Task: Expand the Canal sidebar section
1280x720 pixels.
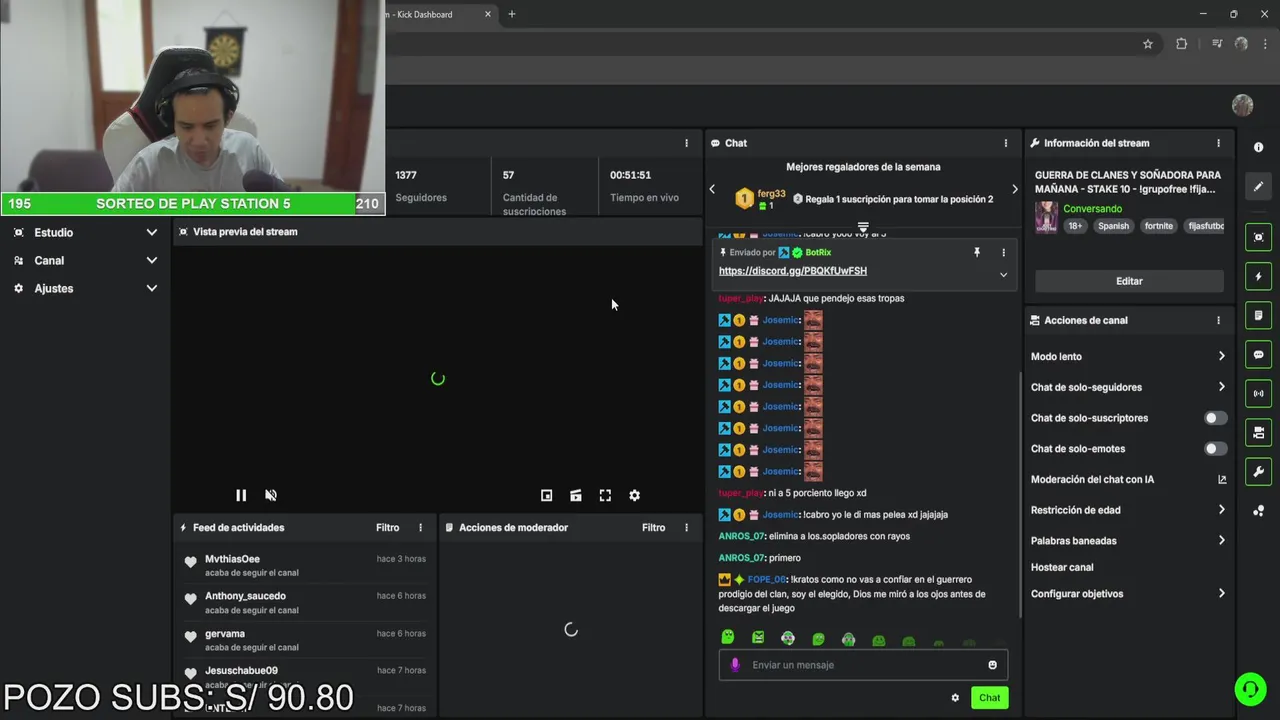Action: pos(84,260)
